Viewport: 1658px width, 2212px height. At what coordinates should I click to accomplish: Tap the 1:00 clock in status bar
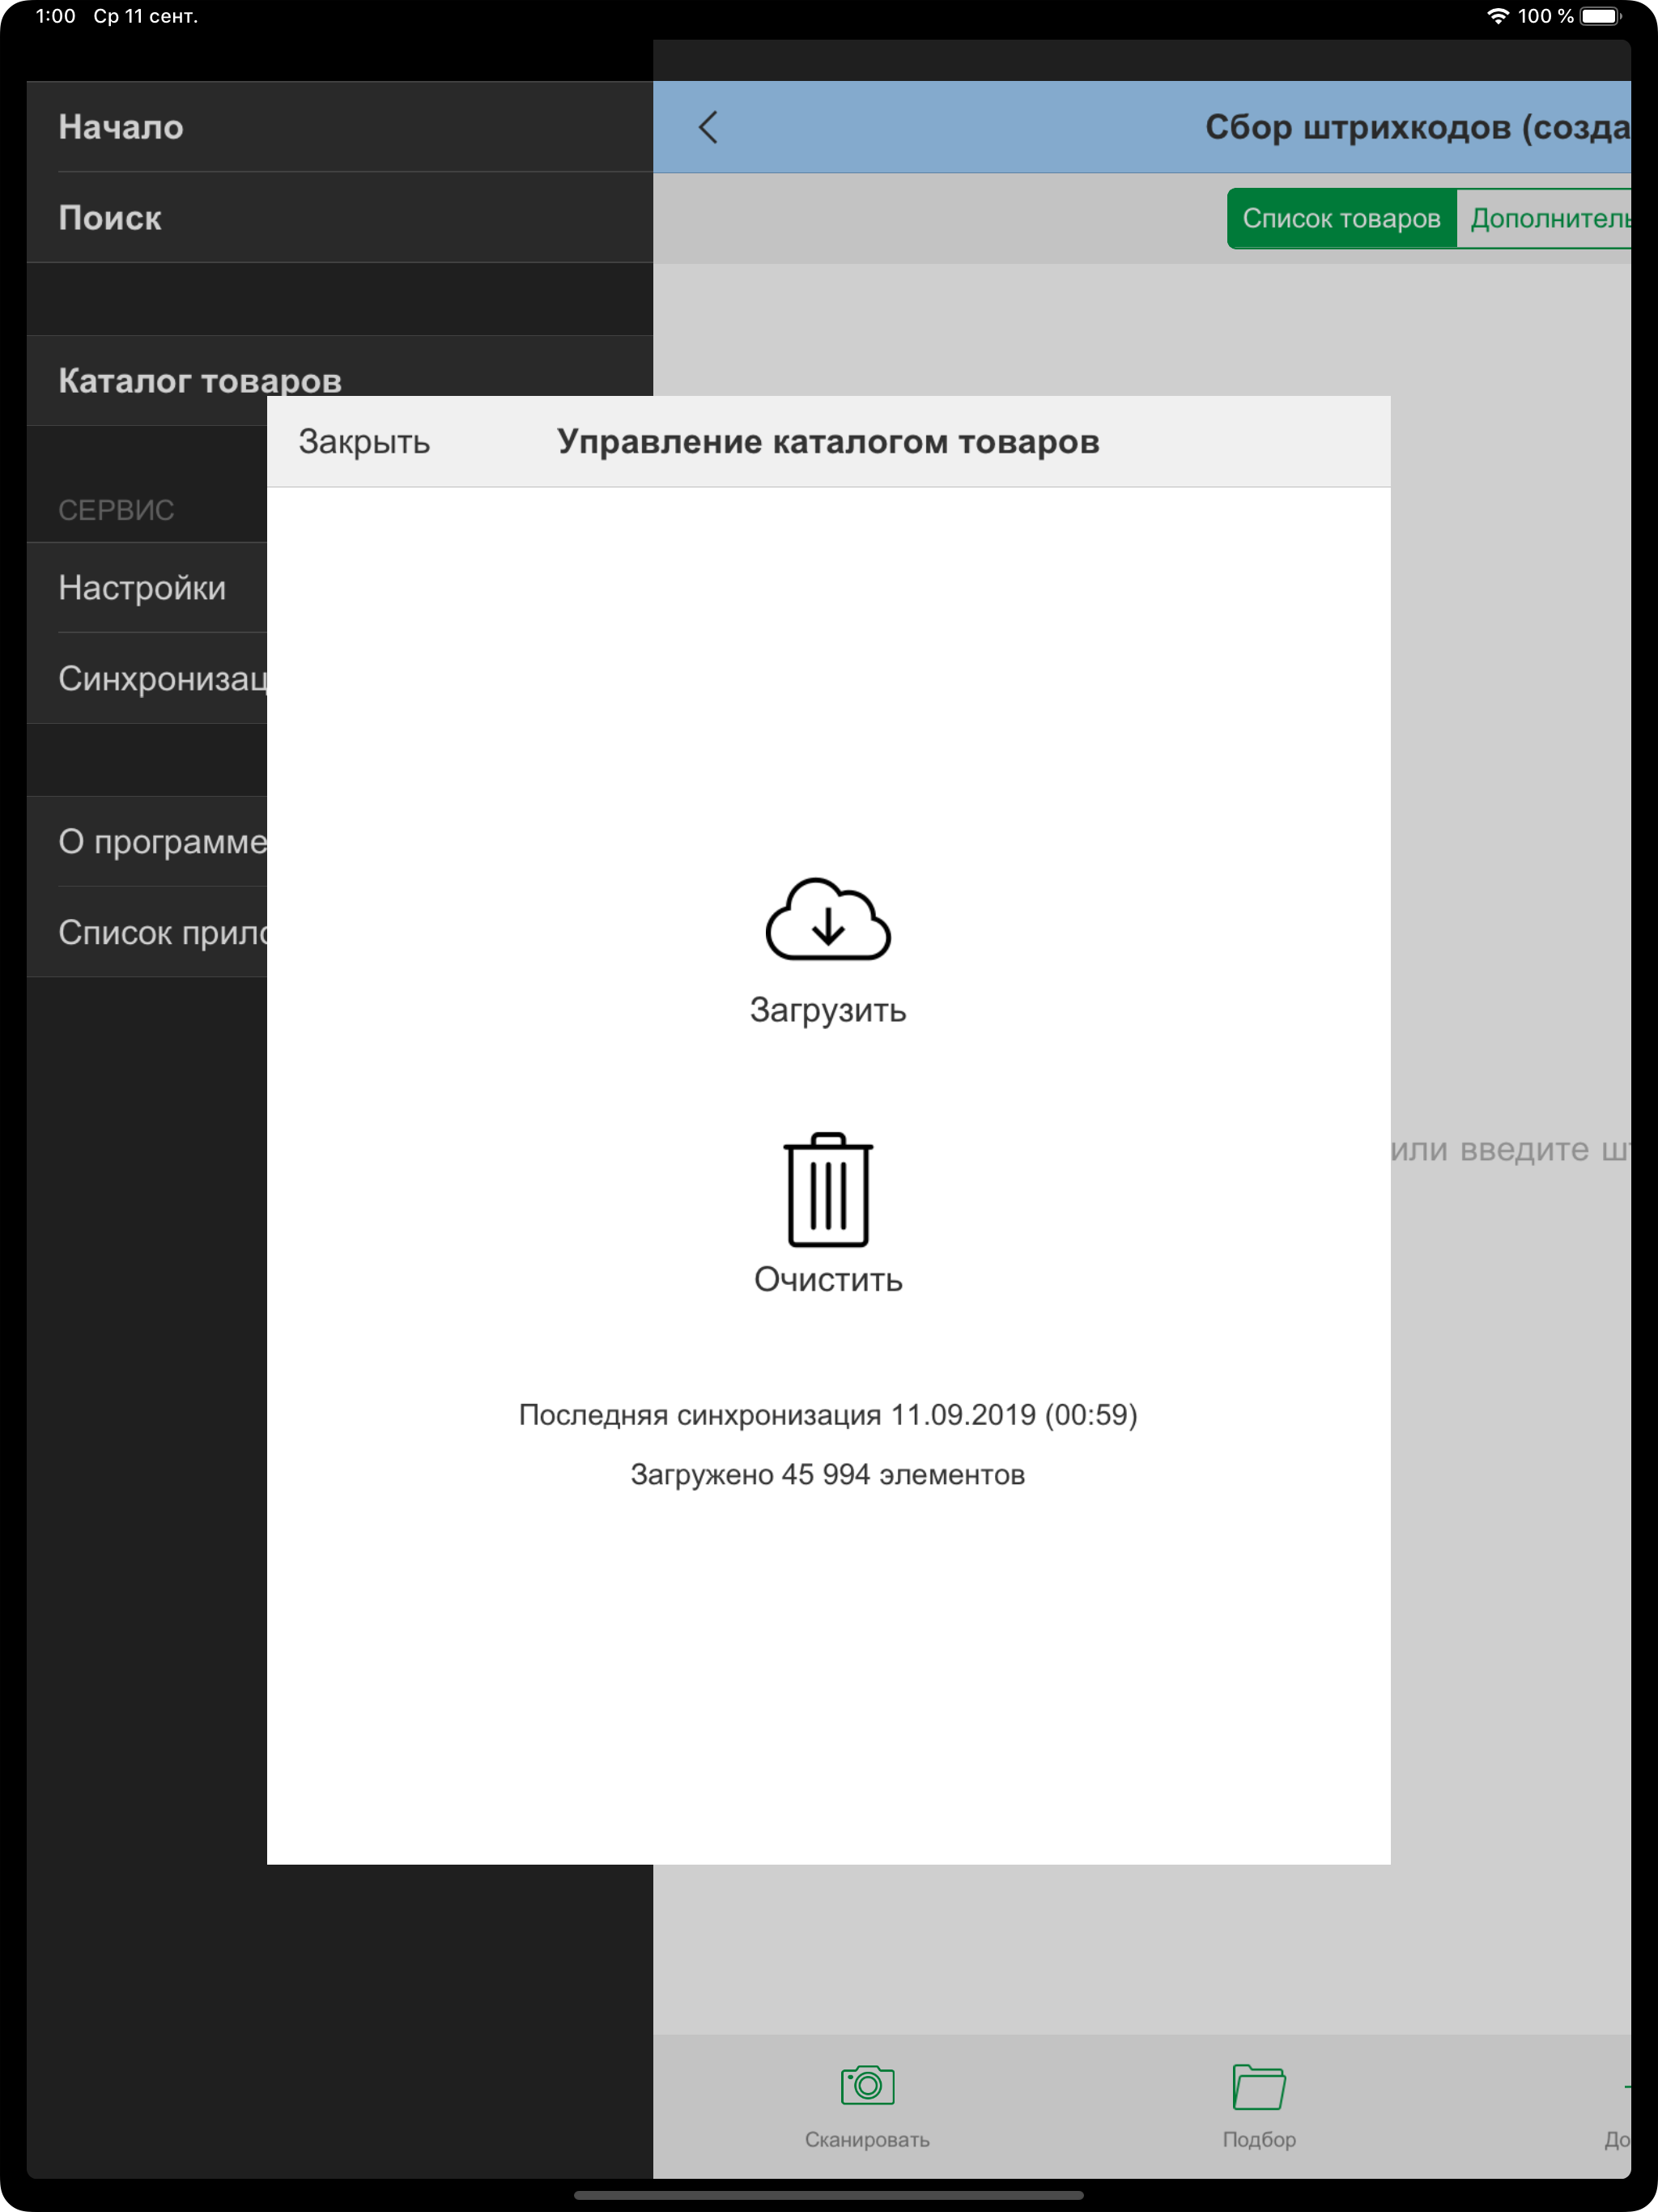pyautogui.click(x=56, y=16)
